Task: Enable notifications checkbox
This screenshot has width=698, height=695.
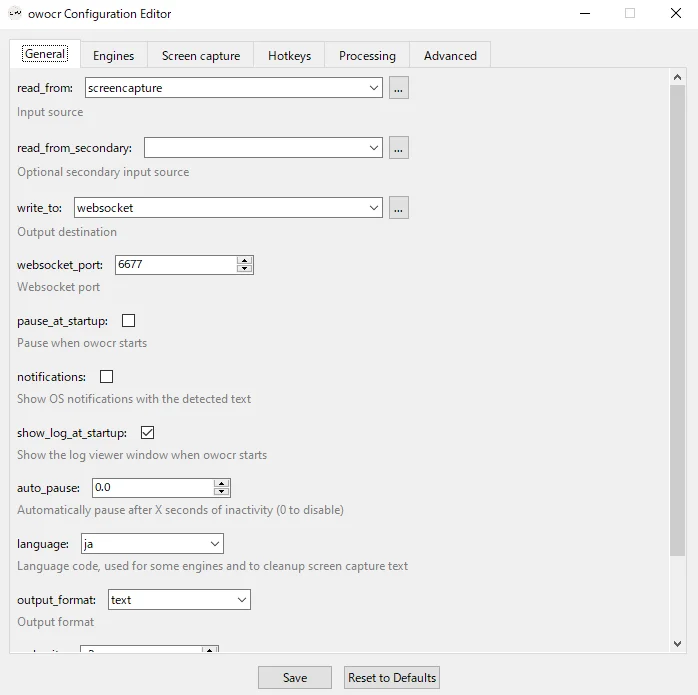Action: (106, 377)
